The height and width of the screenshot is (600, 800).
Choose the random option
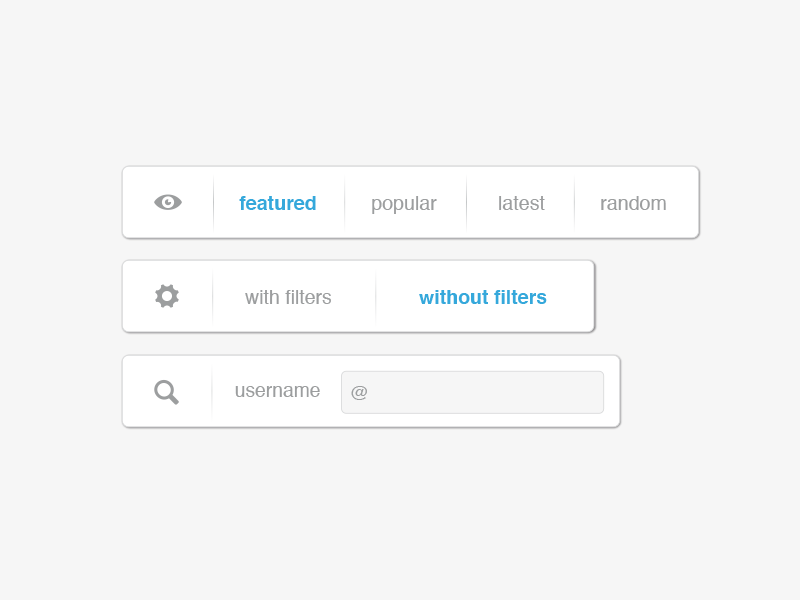point(633,203)
